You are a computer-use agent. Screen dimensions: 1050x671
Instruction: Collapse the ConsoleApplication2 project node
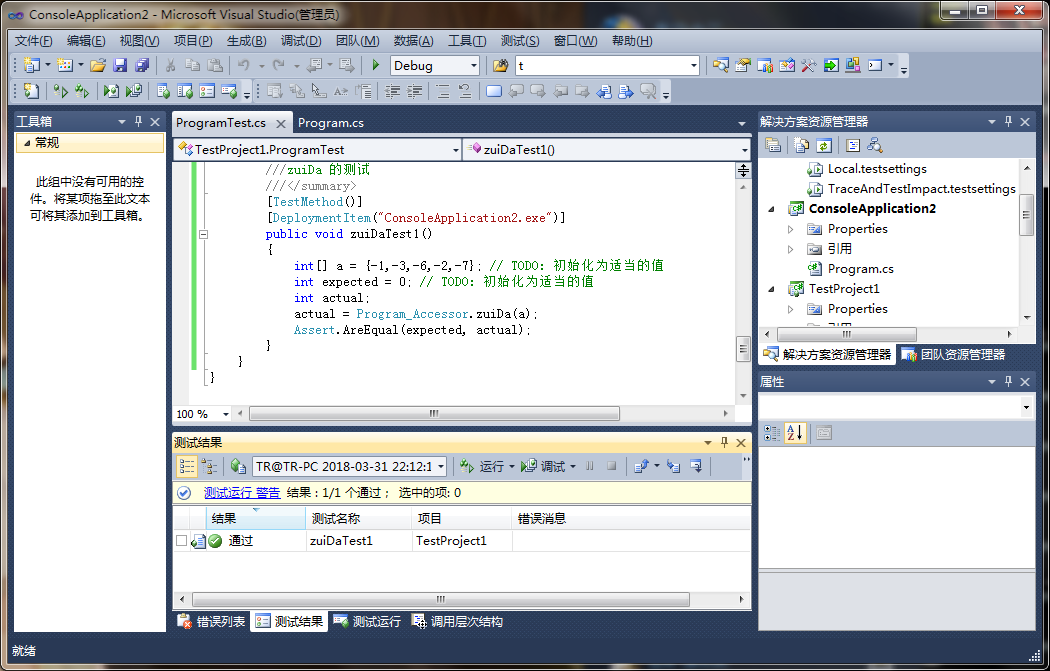tap(771, 209)
